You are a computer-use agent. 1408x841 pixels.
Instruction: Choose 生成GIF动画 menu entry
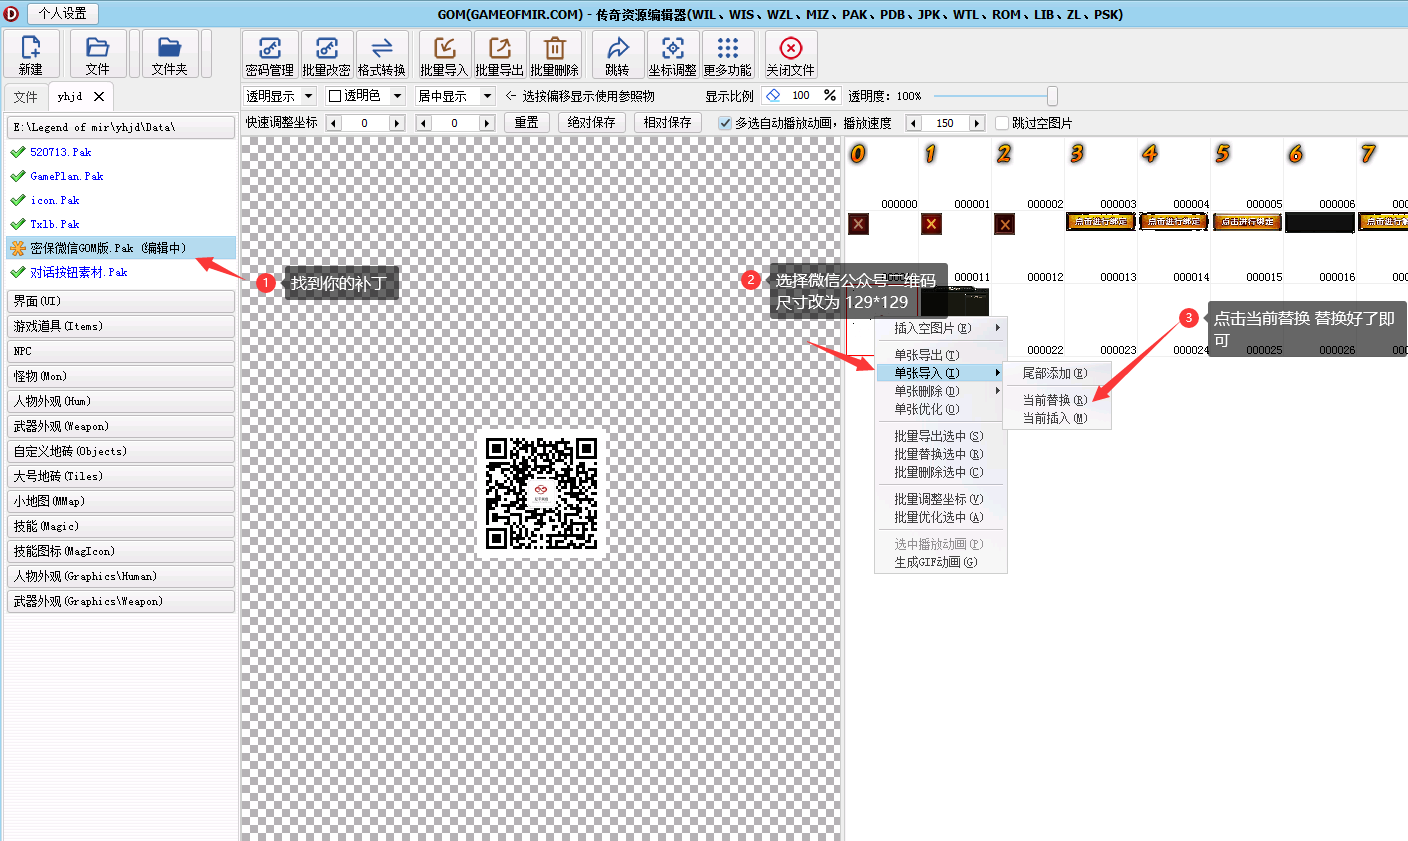[x=940, y=562]
